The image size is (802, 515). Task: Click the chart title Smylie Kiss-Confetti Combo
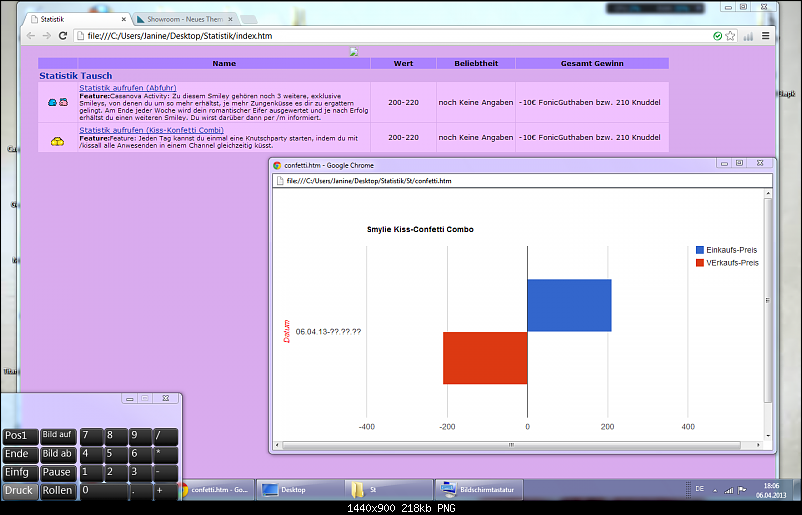pos(420,230)
